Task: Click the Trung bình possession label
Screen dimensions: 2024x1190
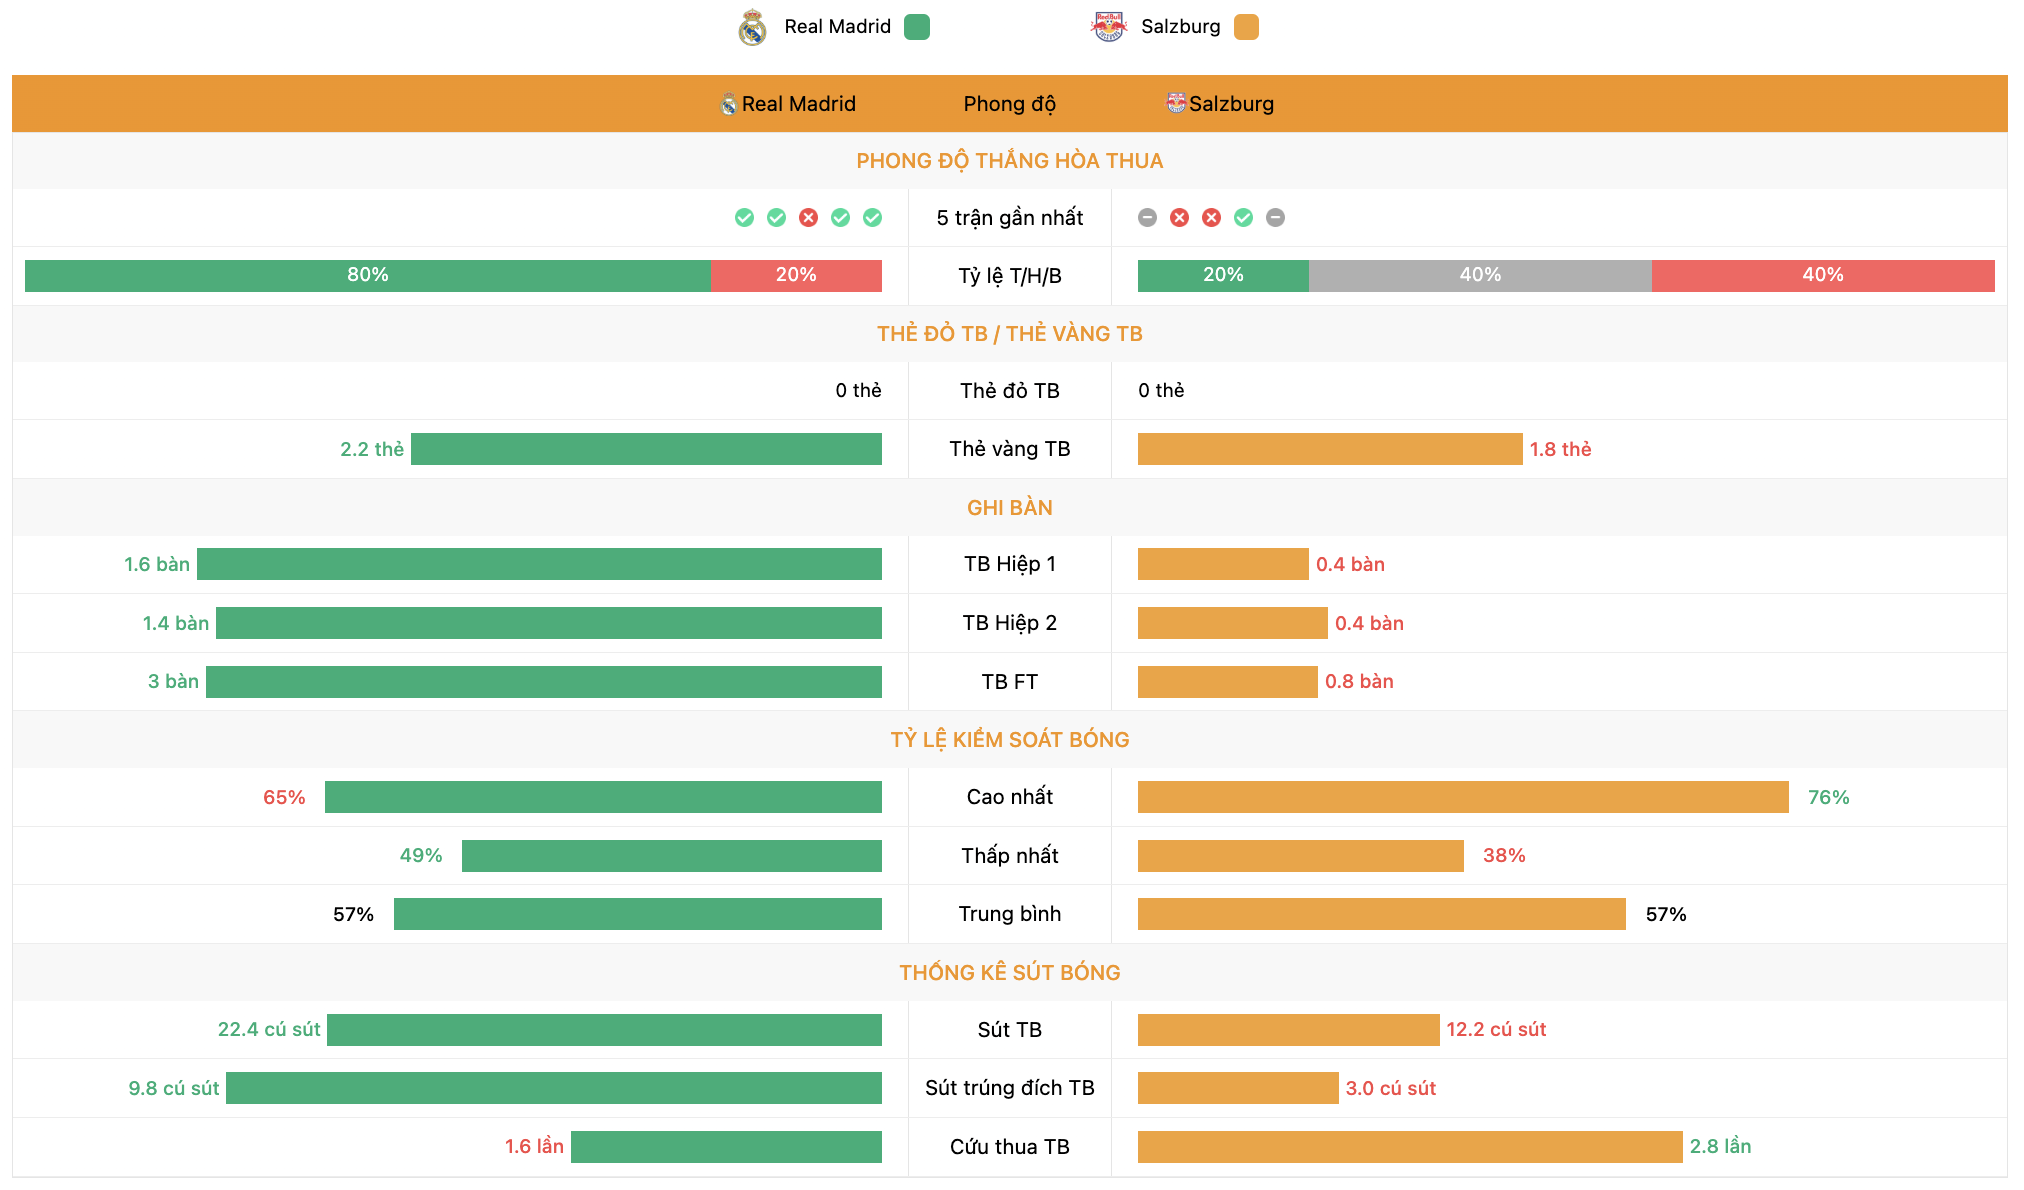Action: tap(1009, 914)
